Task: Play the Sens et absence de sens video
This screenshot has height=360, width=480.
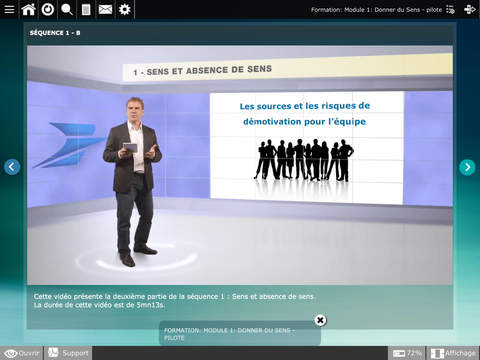Action: point(240,165)
